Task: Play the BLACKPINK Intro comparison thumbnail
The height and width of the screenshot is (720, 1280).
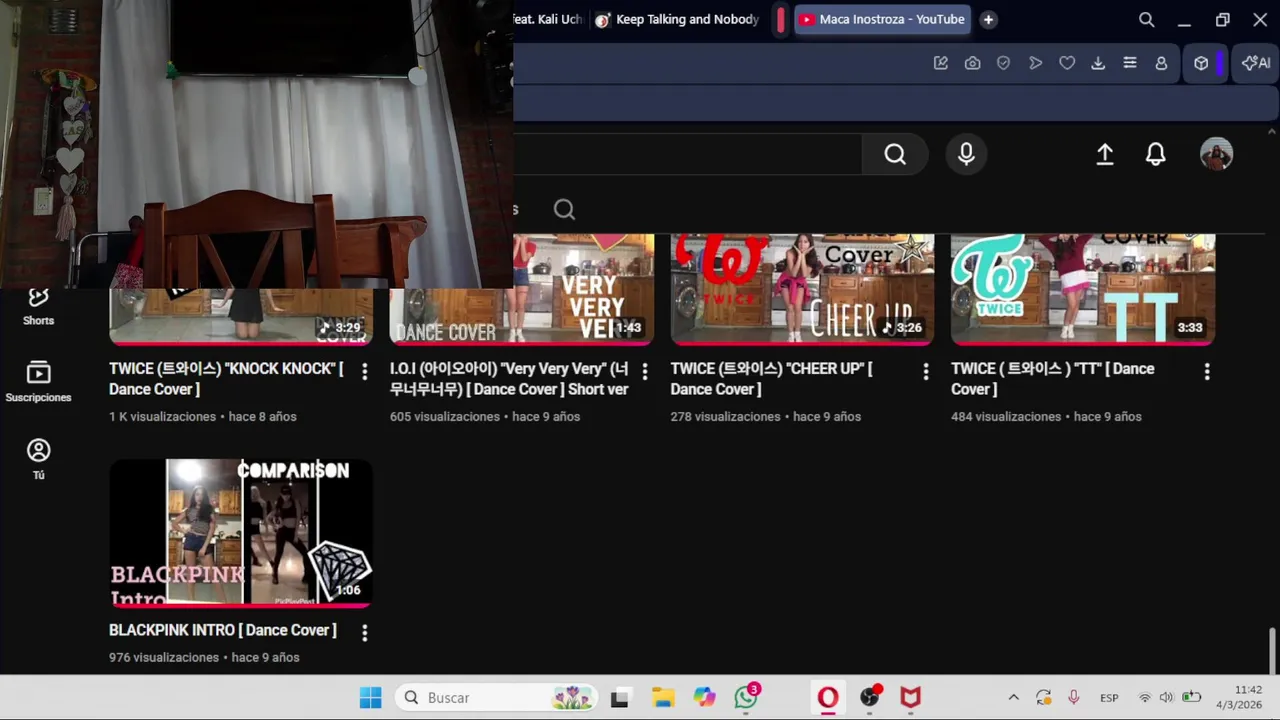Action: tap(241, 533)
